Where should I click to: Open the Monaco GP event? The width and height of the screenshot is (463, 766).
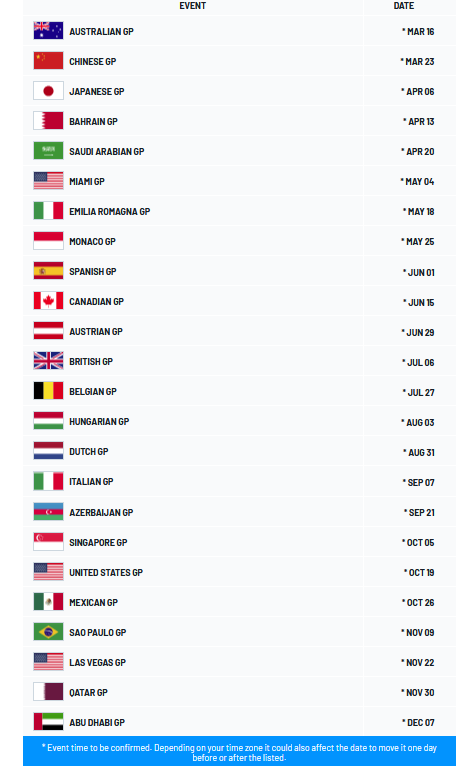[x=92, y=241]
